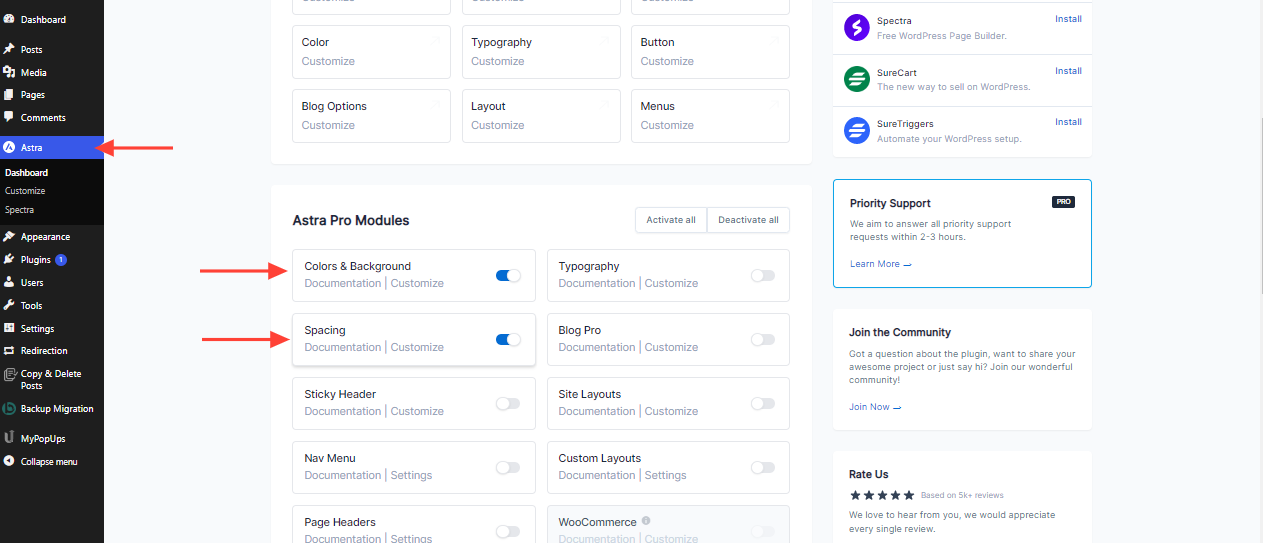Open Customize link for Colors & Background module
This screenshot has height=543, width=1263.
point(417,283)
